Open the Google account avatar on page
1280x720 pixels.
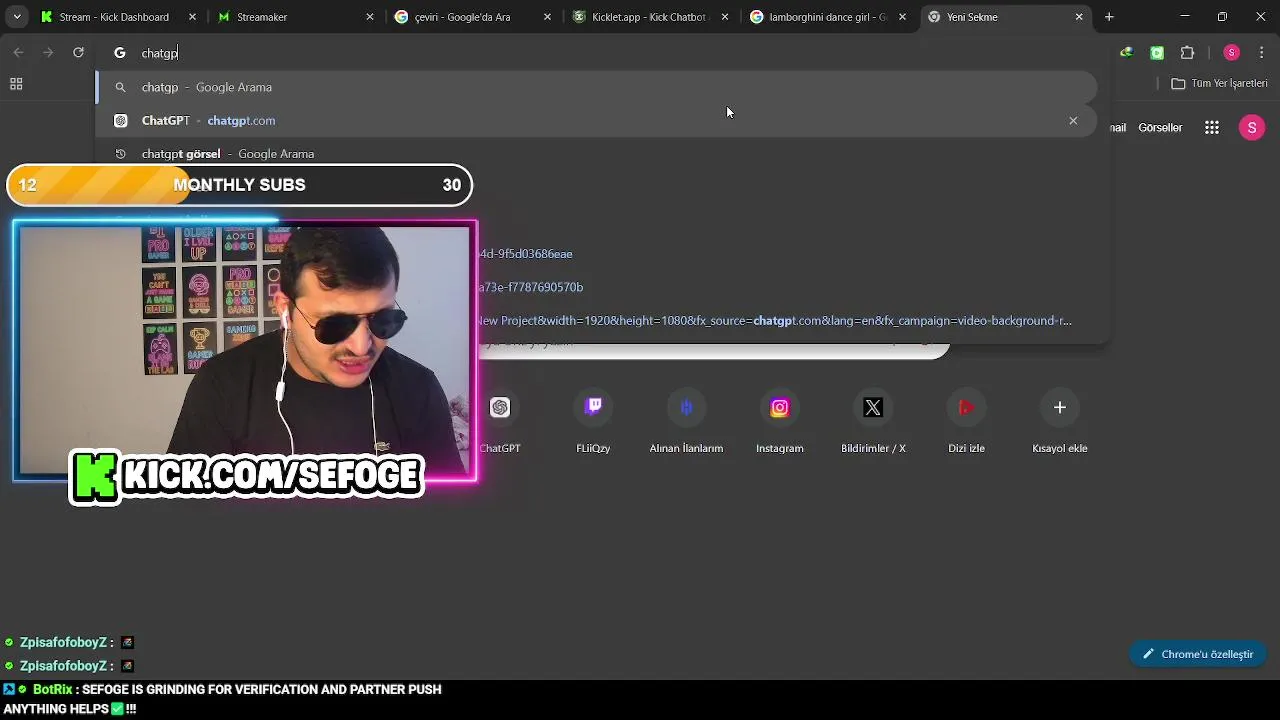click(1252, 127)
